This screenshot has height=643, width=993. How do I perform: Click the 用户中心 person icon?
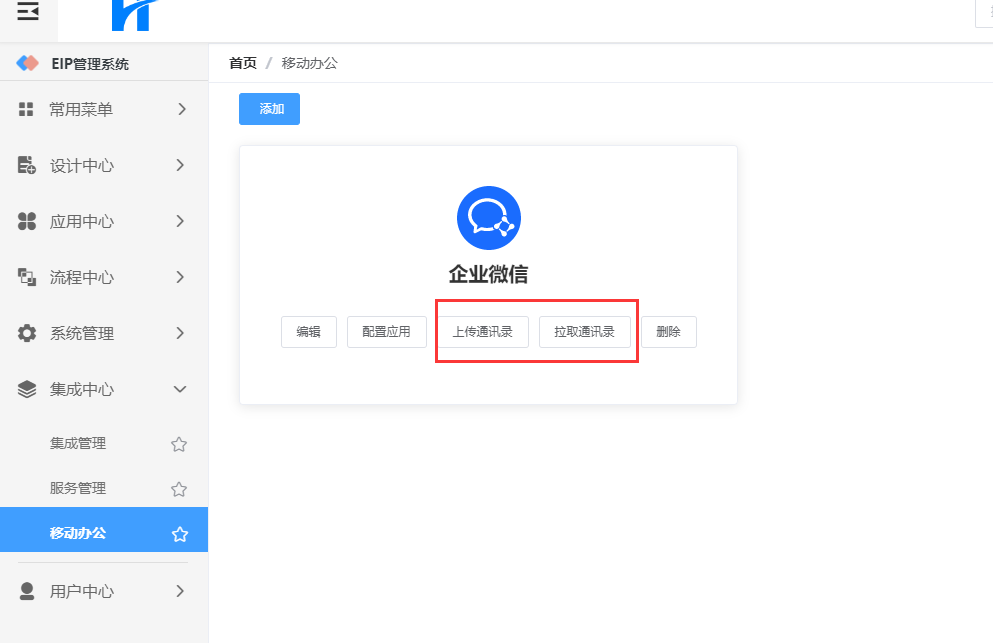[27, 591]
